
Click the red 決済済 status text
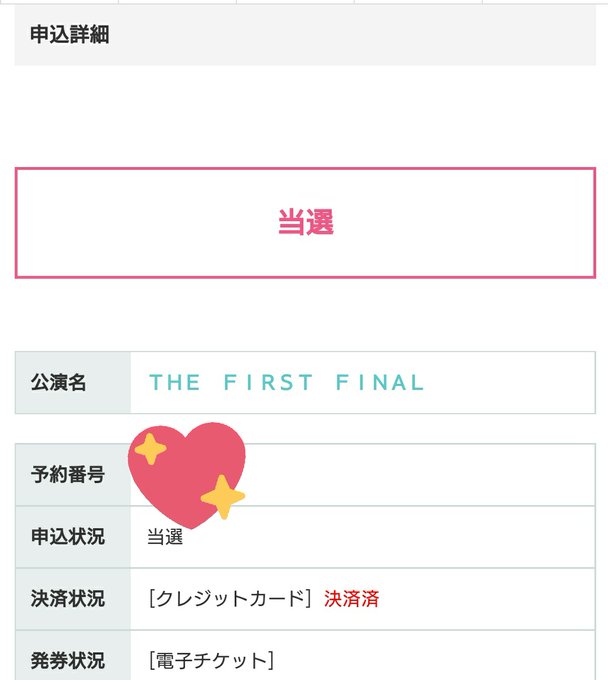click(x=352, y=598)
